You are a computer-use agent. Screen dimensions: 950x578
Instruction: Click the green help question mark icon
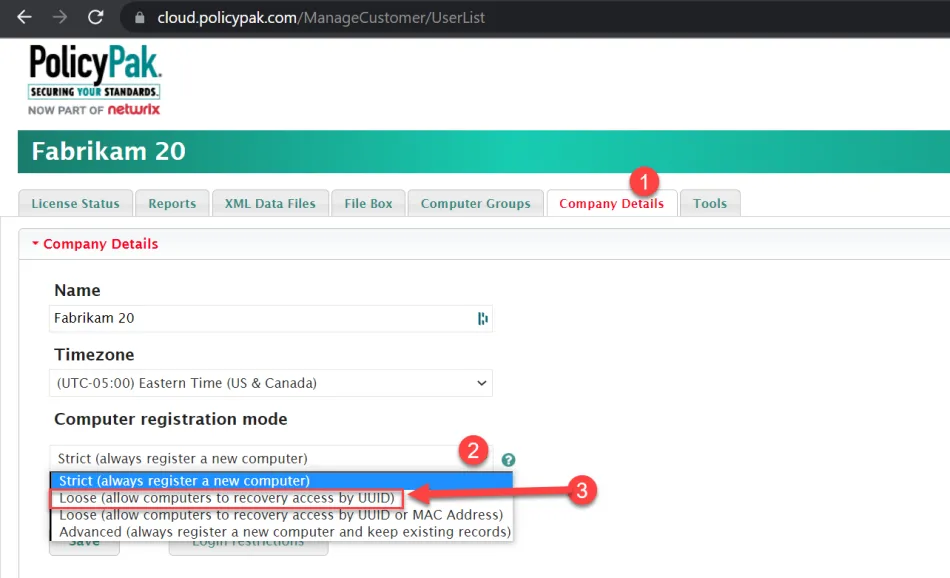point(508,460)
